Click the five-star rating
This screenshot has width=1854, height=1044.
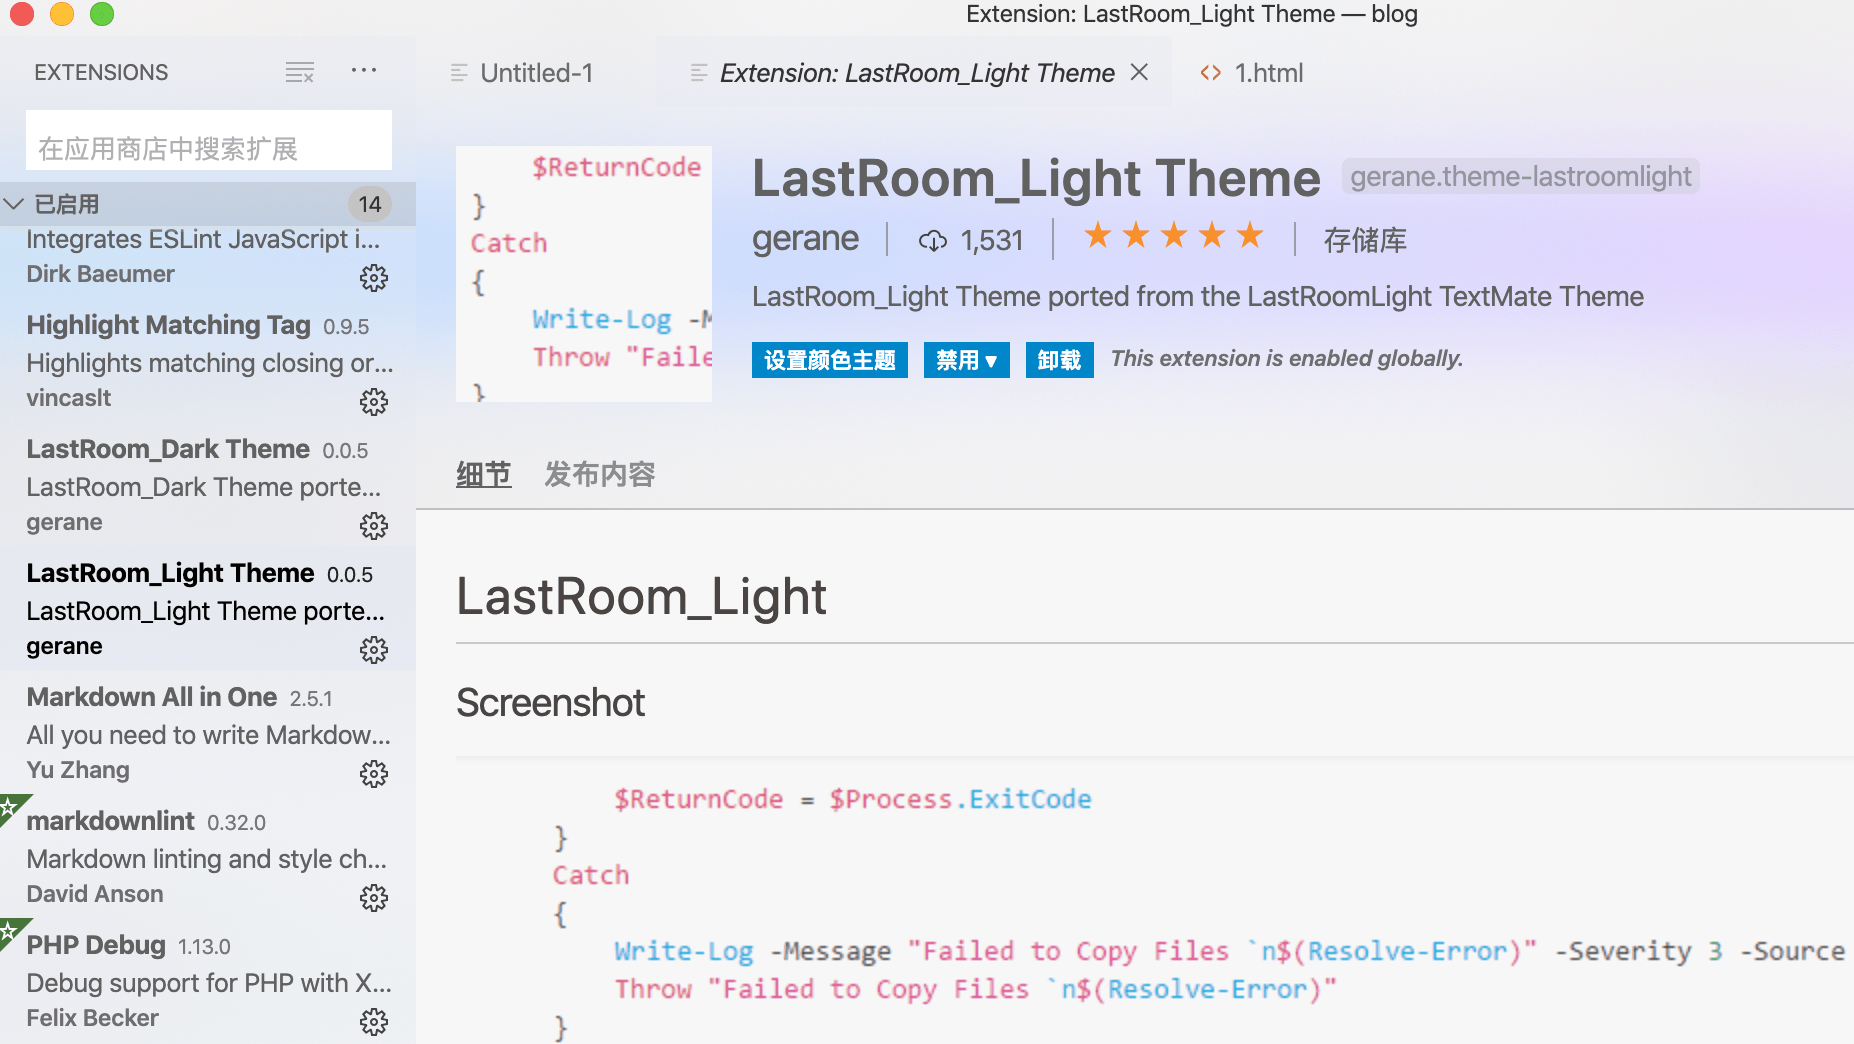click(x=1174, y=237)
